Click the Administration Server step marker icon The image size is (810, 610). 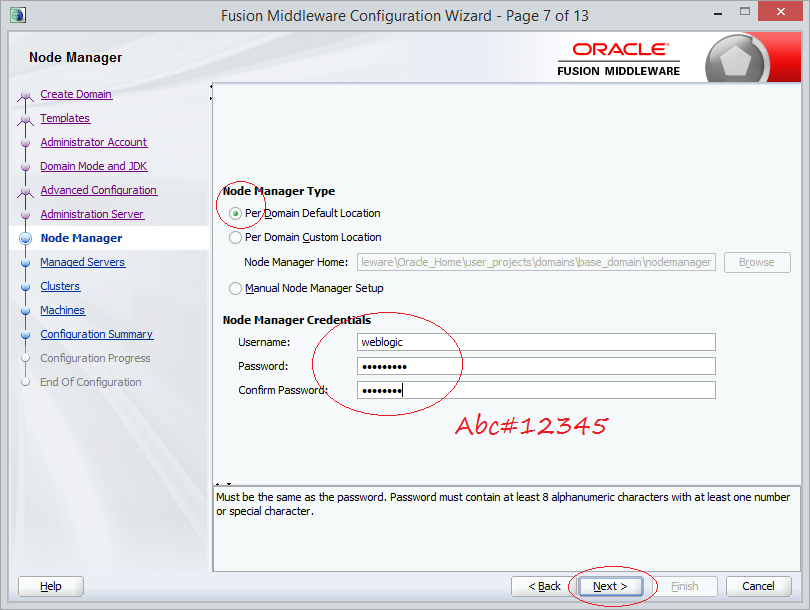[25, 214]
